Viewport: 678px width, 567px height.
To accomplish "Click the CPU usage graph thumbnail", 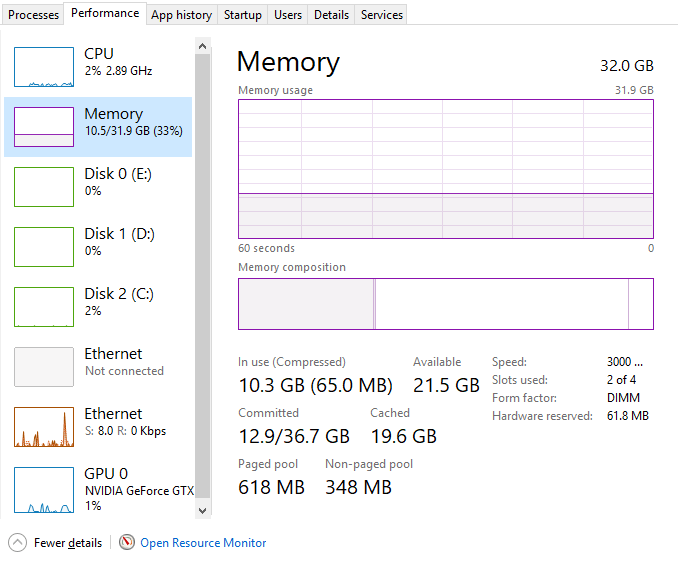I will pyautogui.click(x=44, y=67).
